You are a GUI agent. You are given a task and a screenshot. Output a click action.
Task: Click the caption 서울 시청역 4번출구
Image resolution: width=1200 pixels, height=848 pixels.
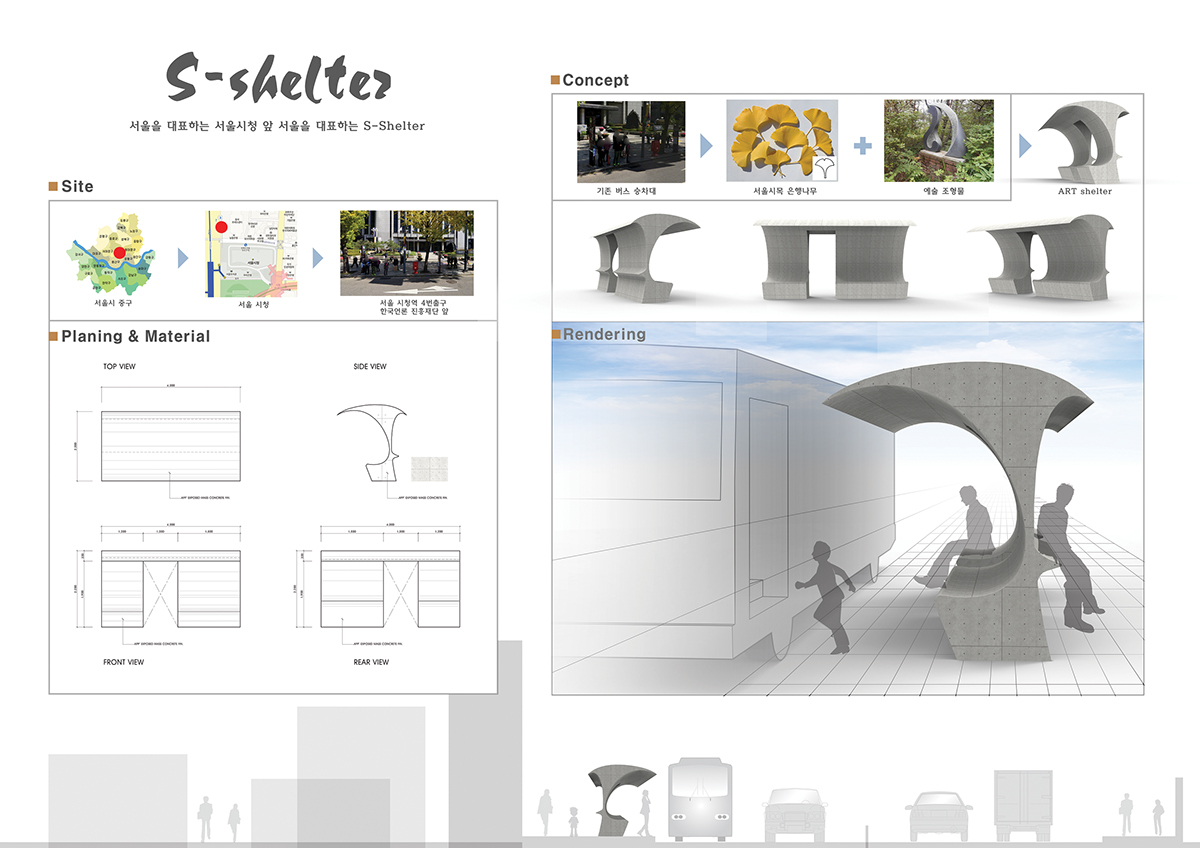413,304
